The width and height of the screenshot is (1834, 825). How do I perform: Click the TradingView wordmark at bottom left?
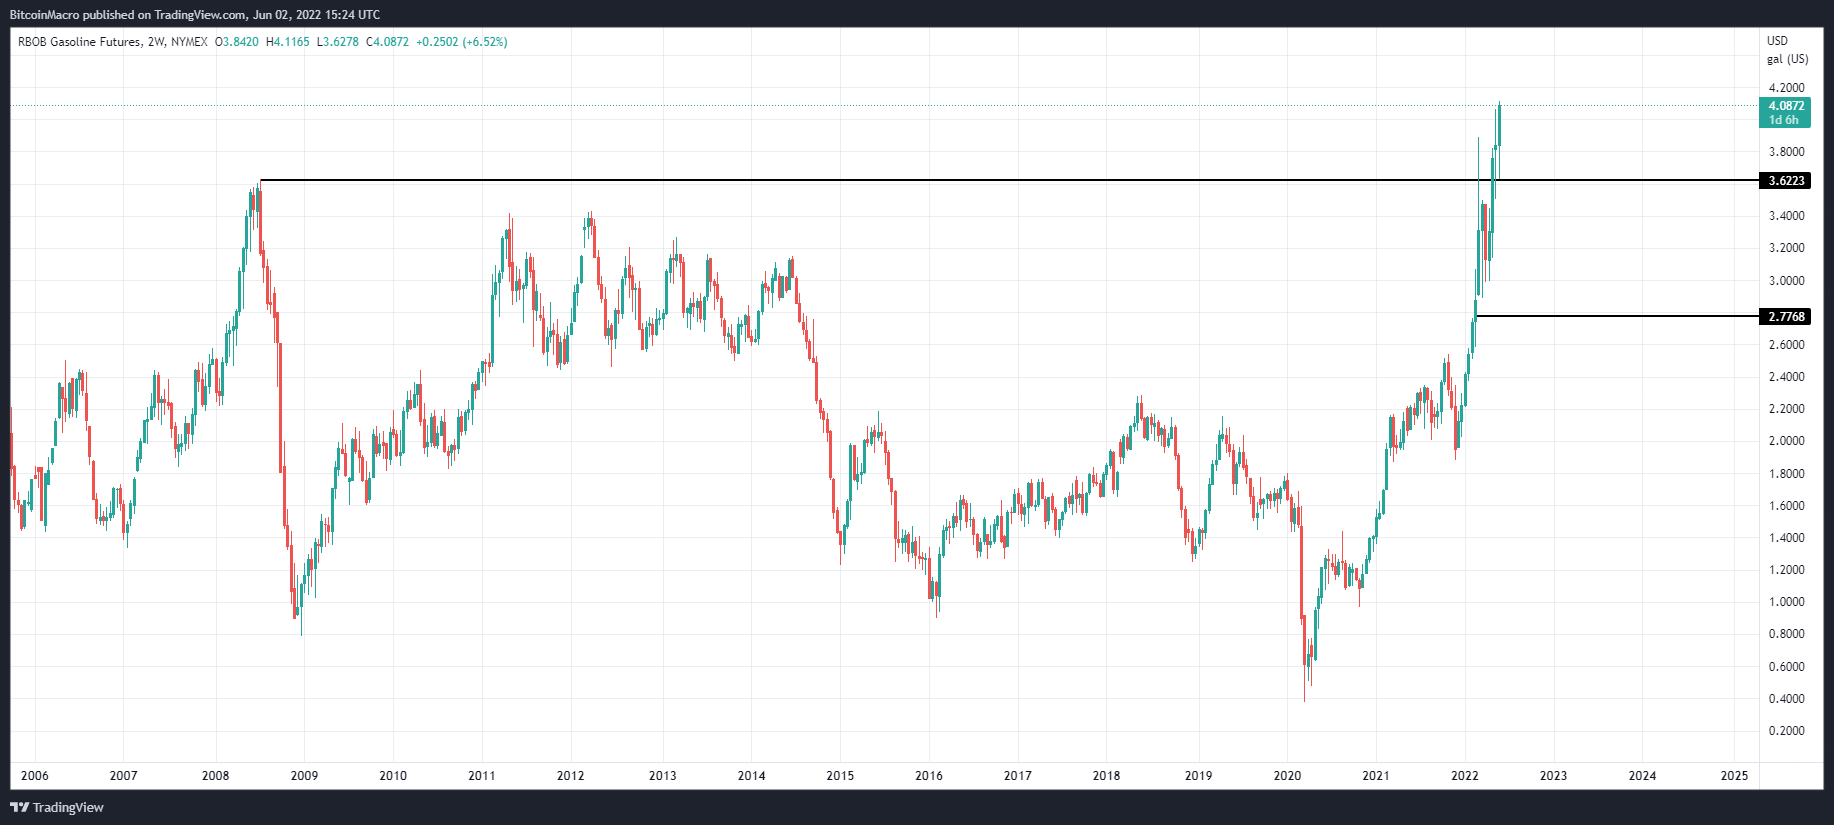click(x=68, y=808)
